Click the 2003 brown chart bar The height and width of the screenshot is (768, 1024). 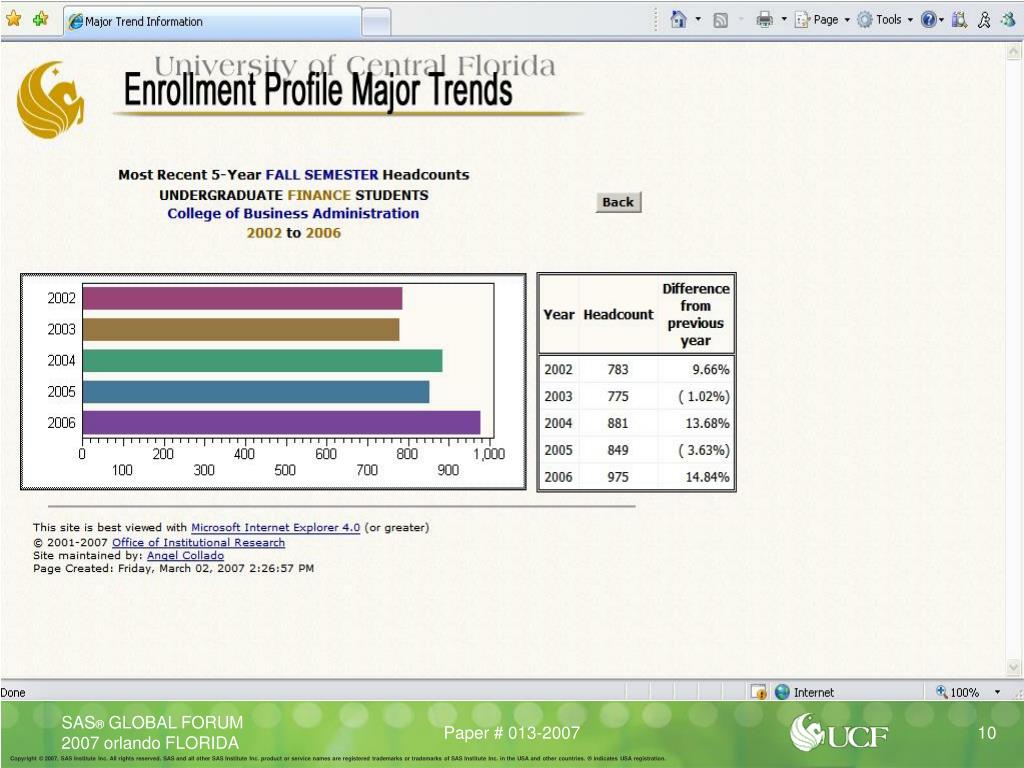241,329
